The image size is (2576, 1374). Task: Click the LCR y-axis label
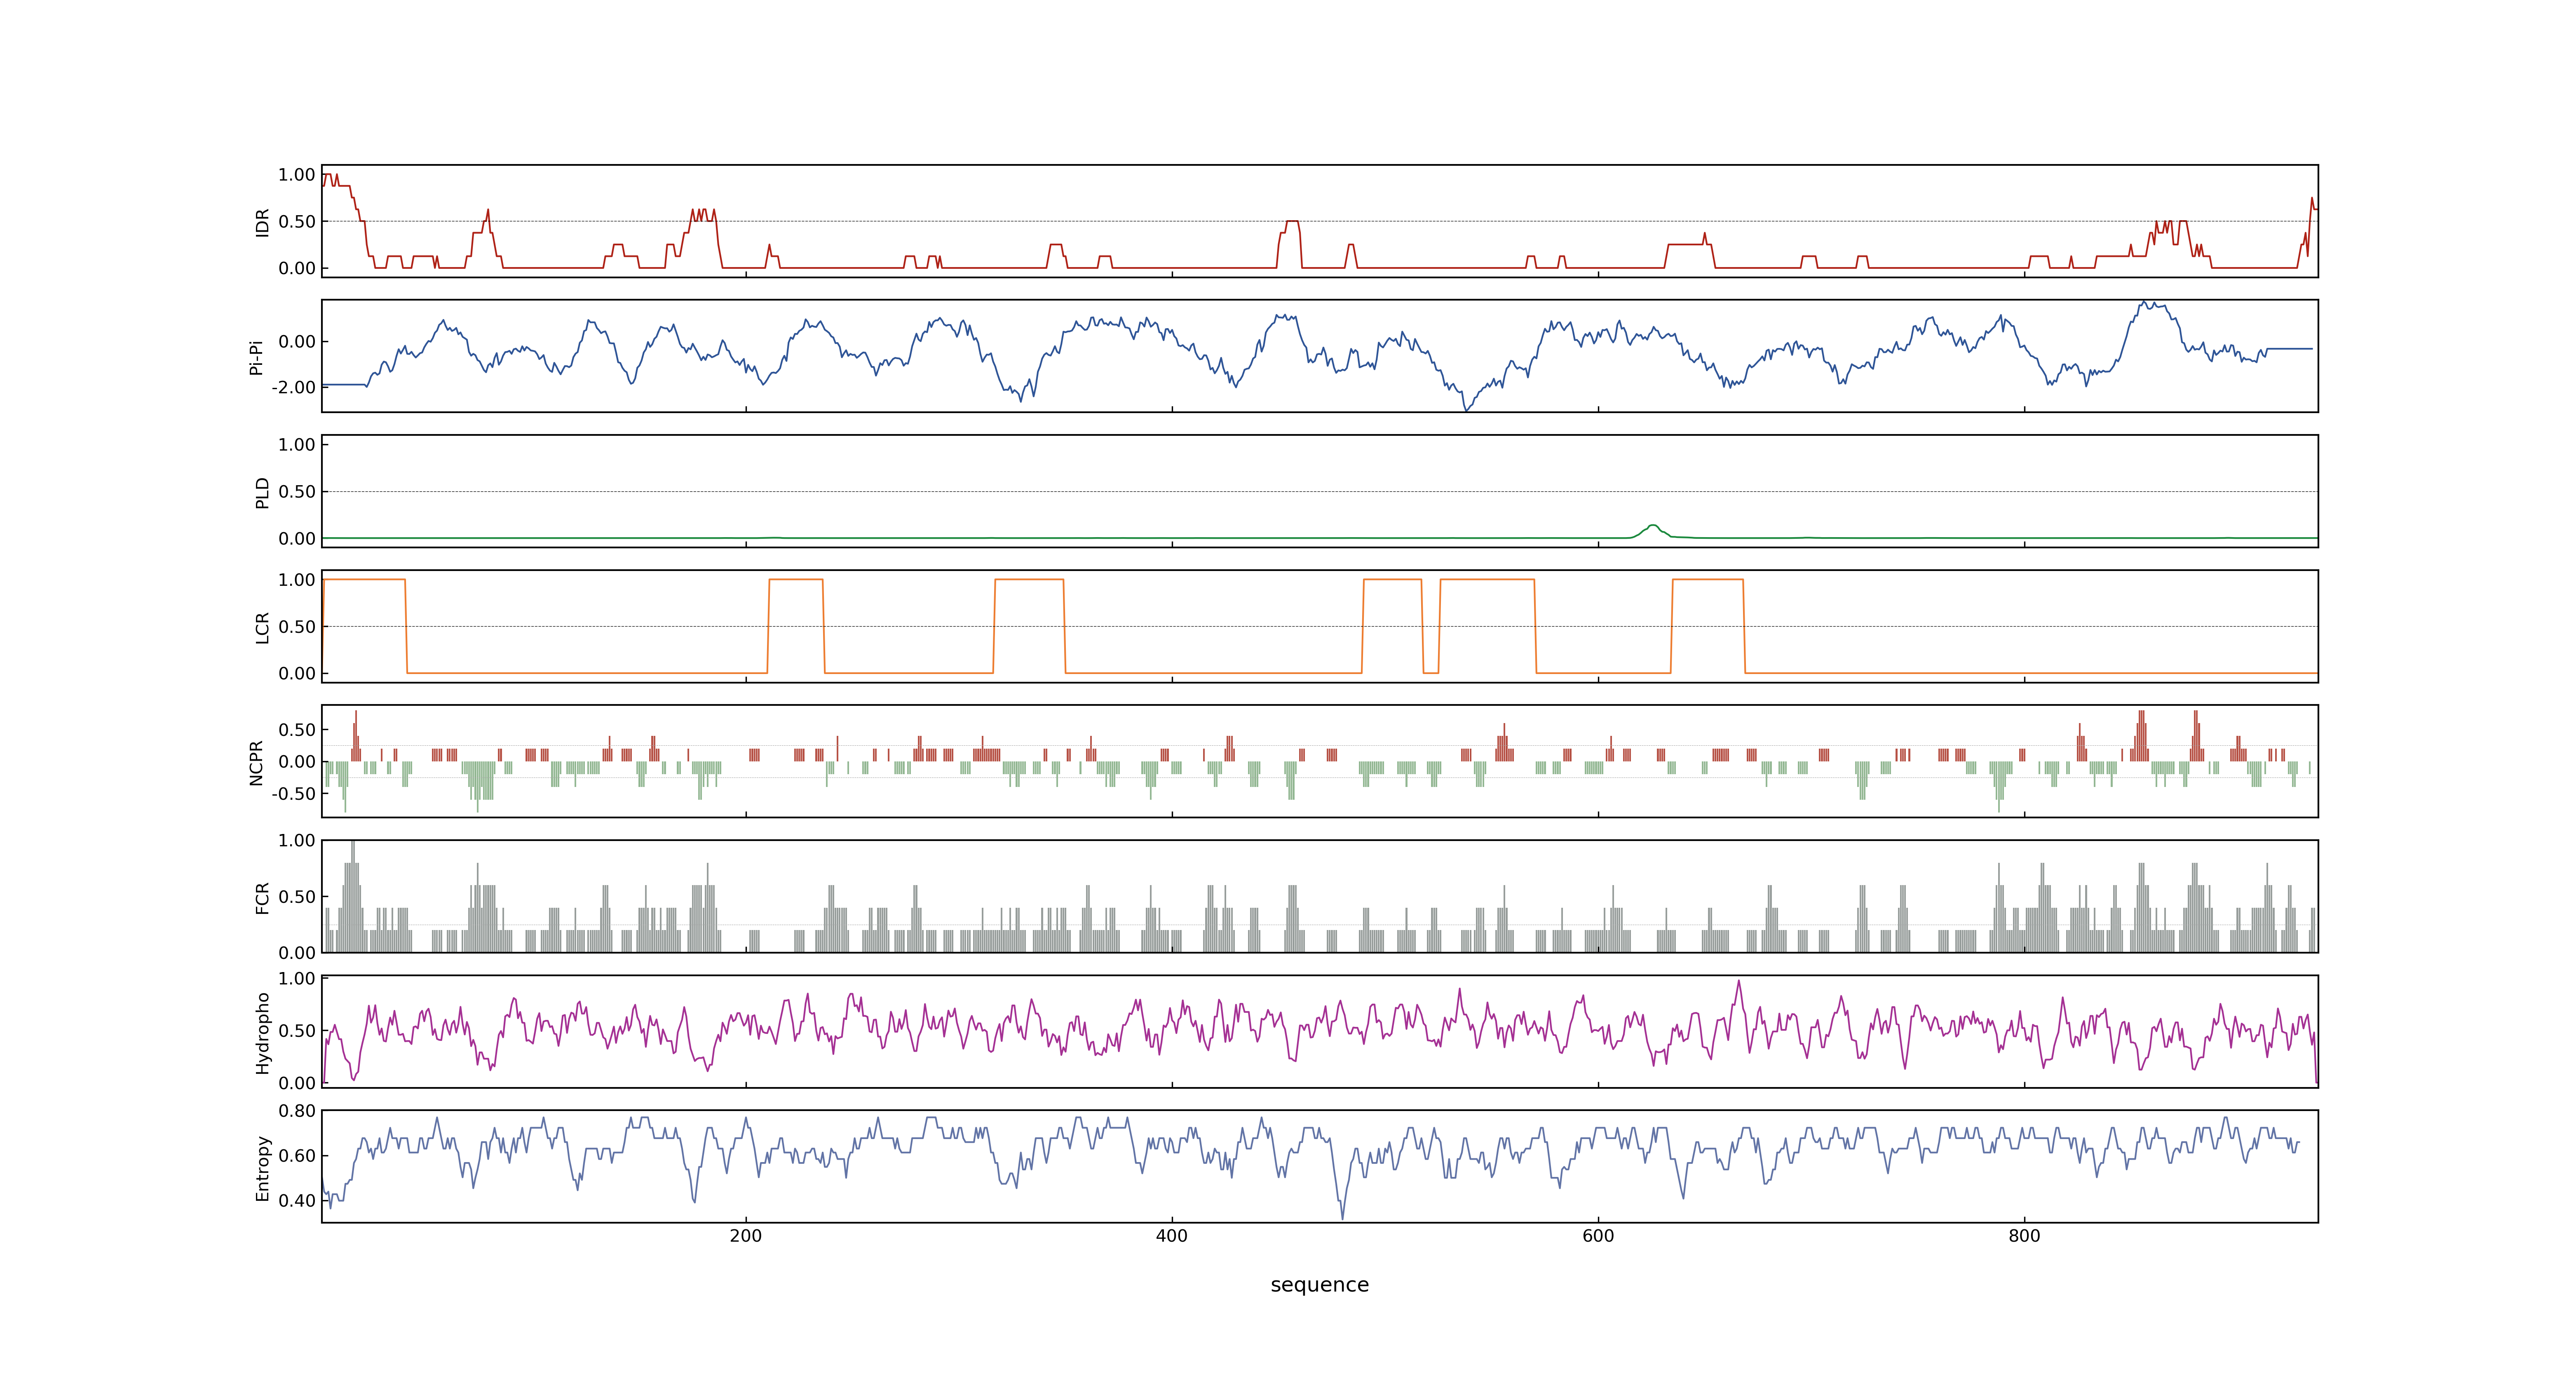[262, 627]
